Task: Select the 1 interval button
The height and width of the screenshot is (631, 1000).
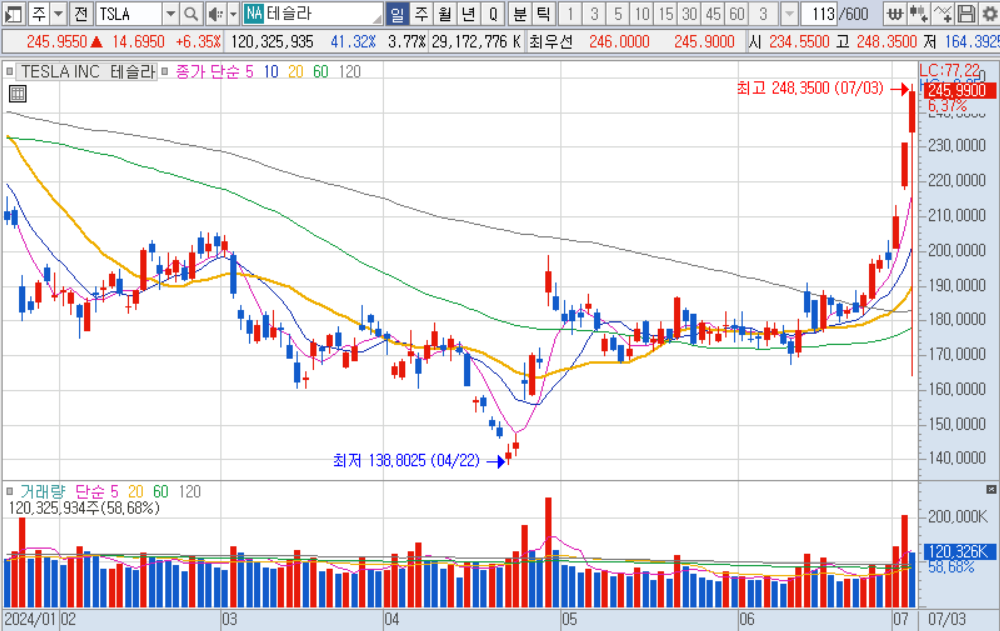Action: pos(570,13)
